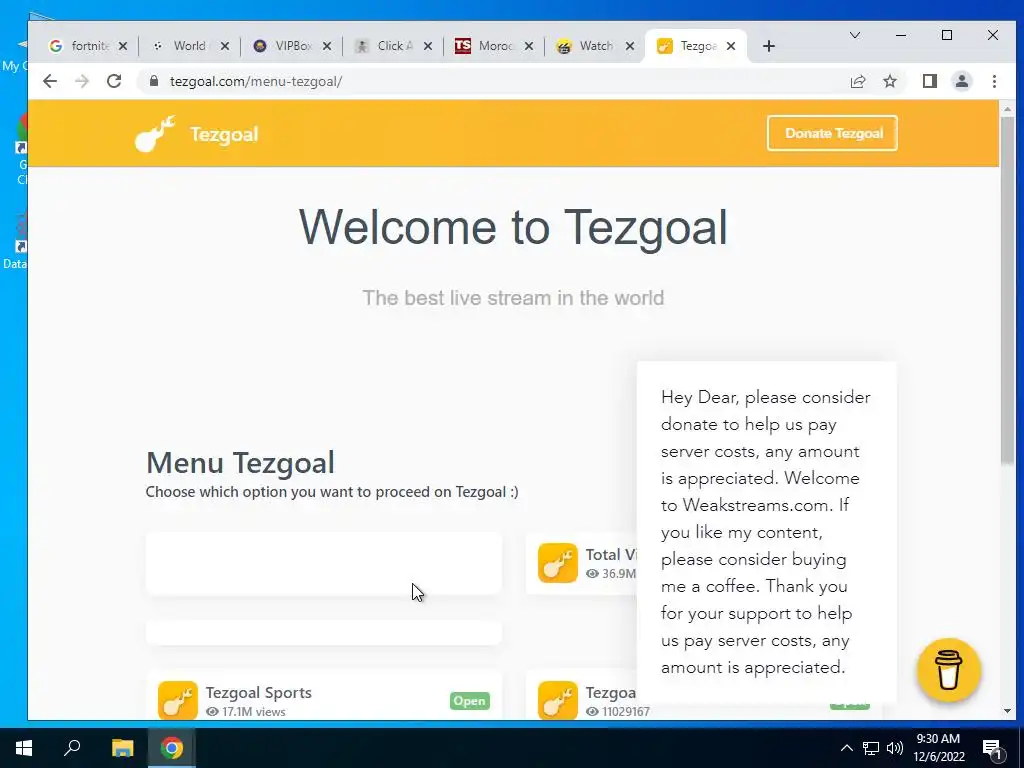Click the Total Views card icon
Viewport: 1024px width, 768px height.
[558, 562]
